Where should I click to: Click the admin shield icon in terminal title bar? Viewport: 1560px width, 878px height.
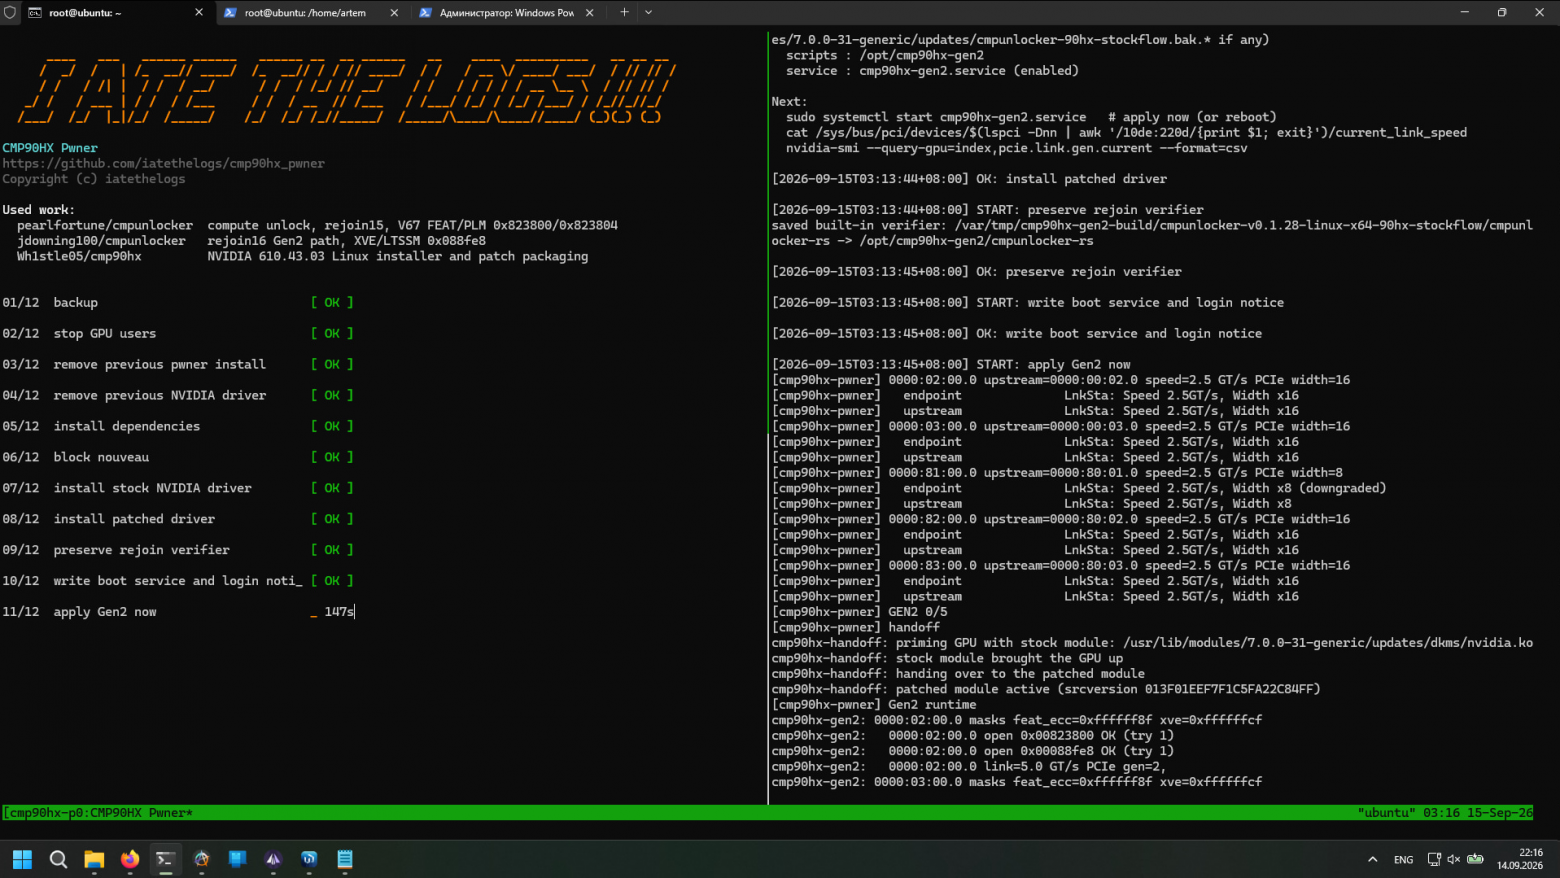[10, 13]
